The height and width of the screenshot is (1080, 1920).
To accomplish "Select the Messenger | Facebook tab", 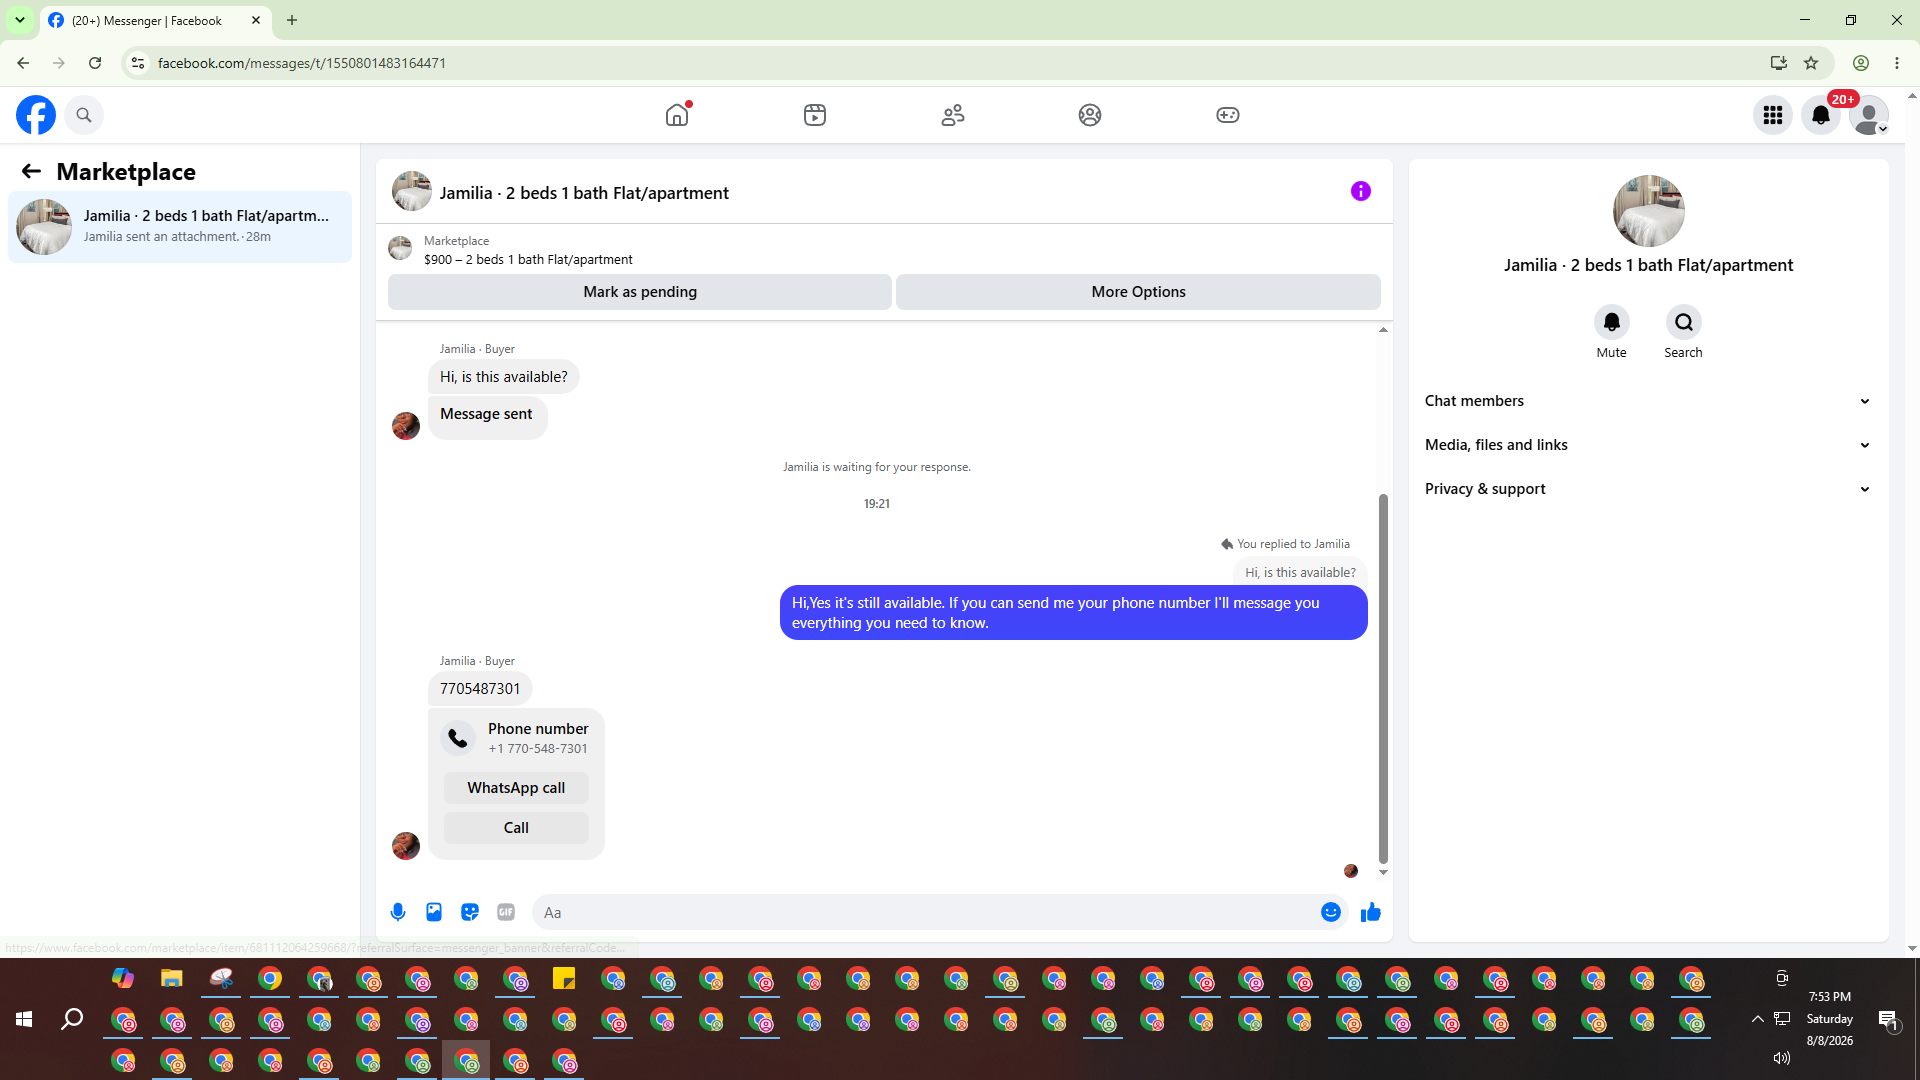I will point(155,20).
